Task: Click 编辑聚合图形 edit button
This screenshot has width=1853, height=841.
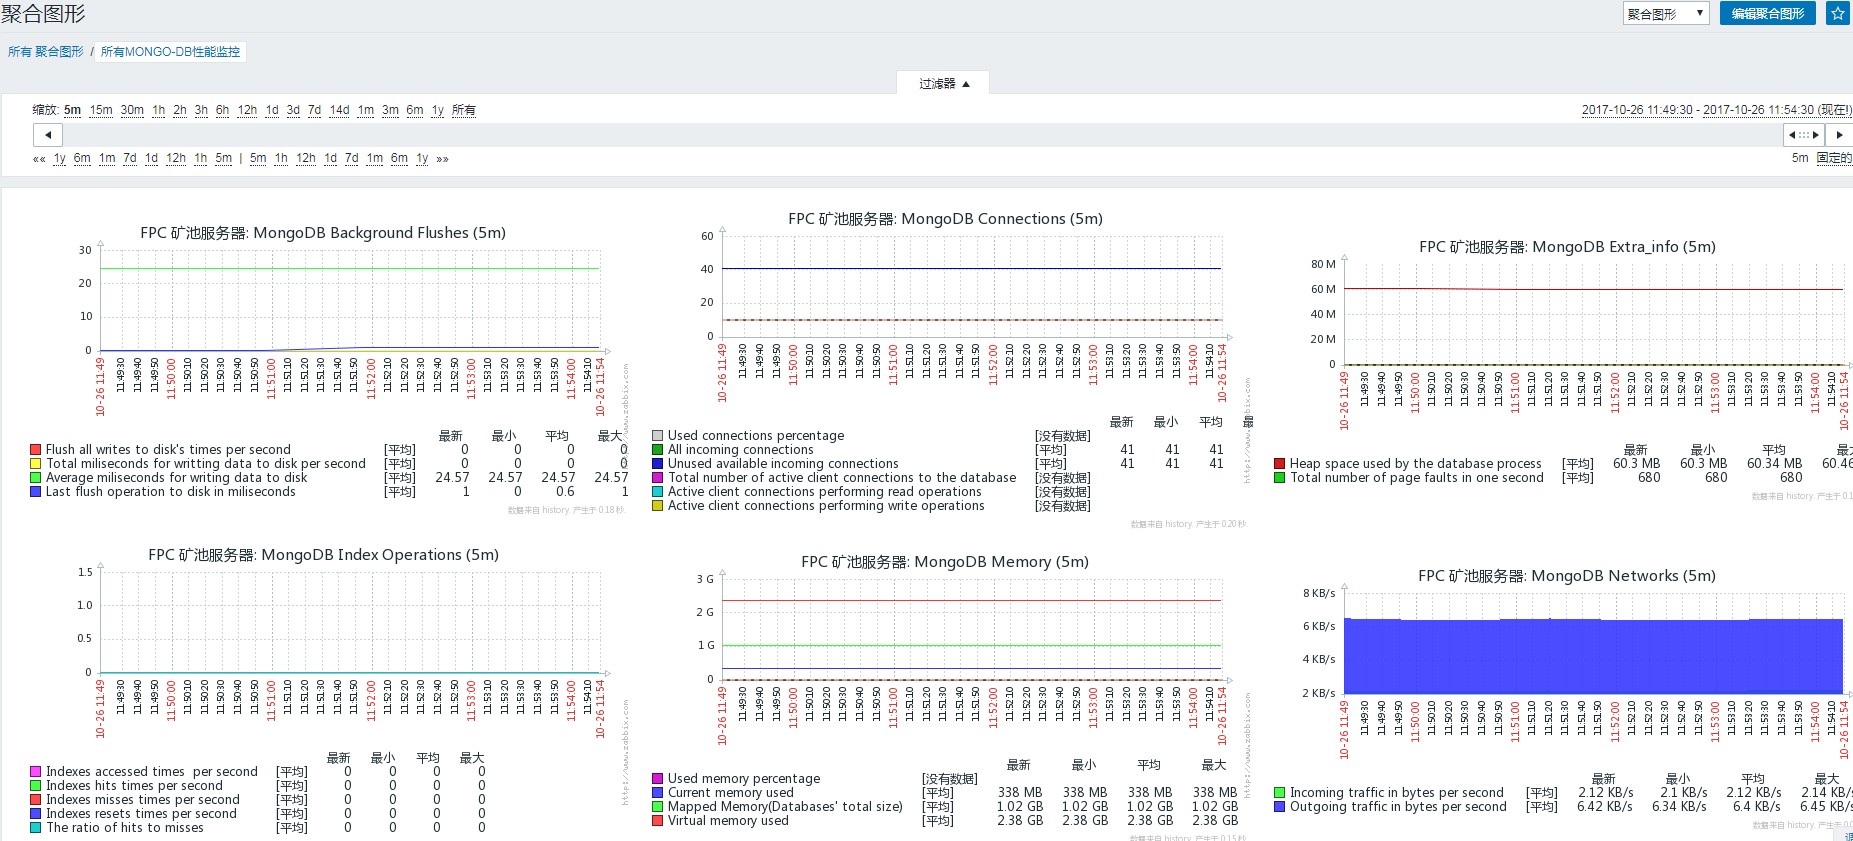Action: pyautogui.click(x=1767, y=13)
